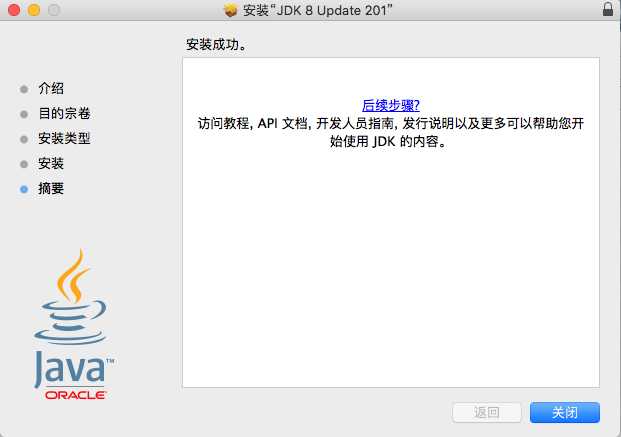Open the 后续步骤? link
The width and height of the screenshot is (621, 437).
pyautogui.click(x=391, y=105)
